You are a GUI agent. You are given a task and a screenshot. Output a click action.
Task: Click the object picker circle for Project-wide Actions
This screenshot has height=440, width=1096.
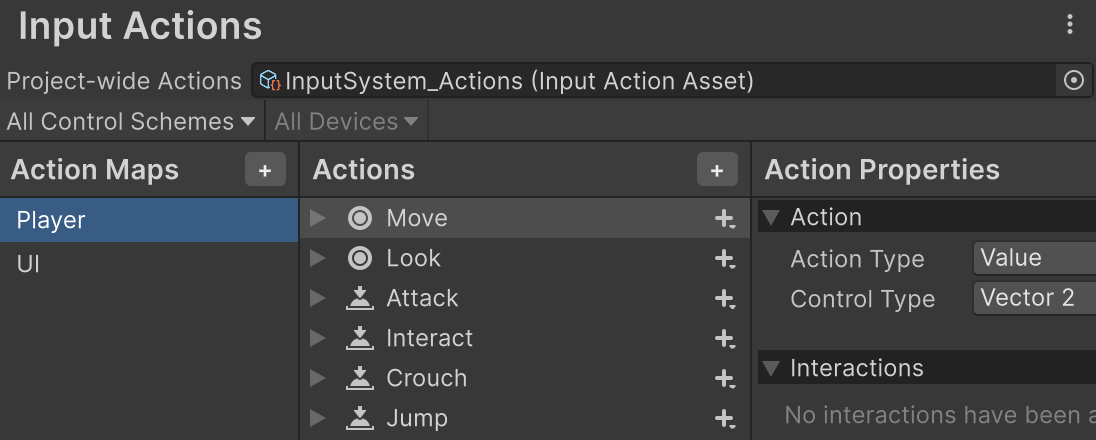click(x=1074, y=81)
